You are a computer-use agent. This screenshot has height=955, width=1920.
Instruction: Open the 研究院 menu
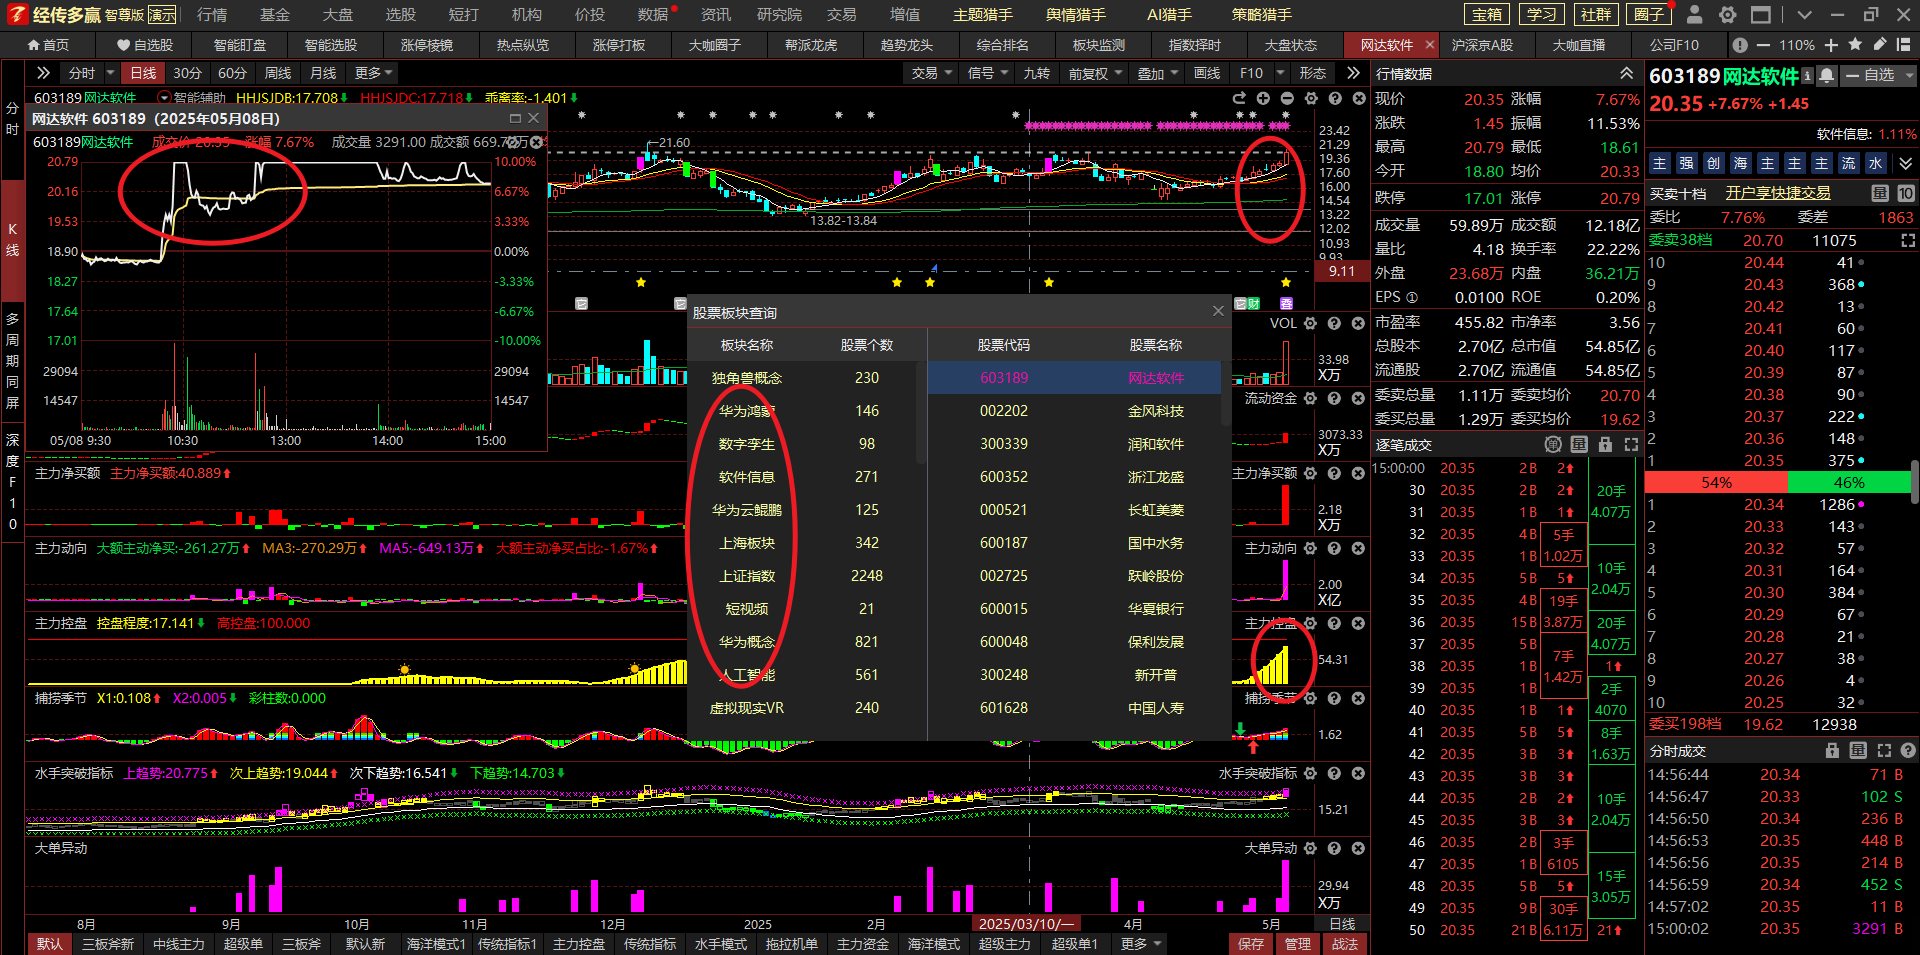(x=779, y=15)
